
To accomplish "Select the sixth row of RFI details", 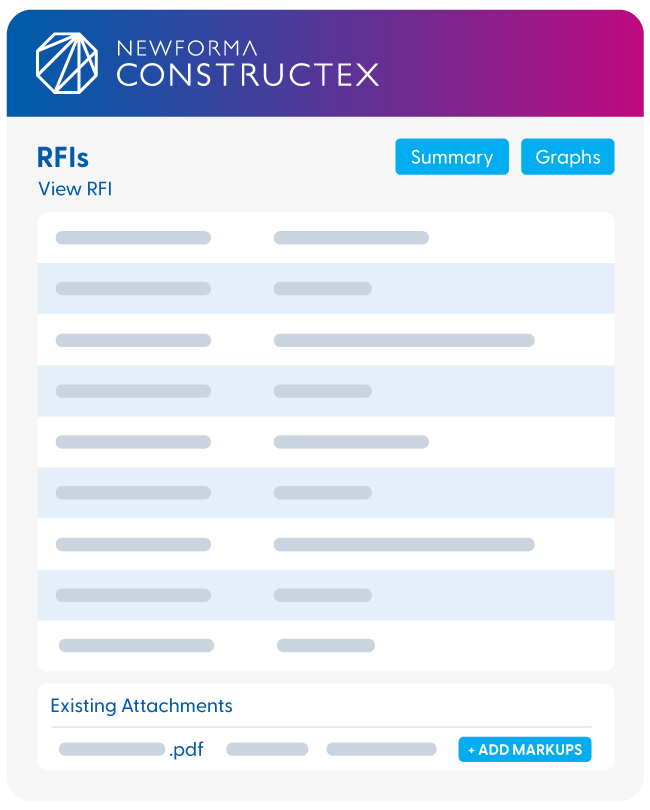I will pyautogui.click(x=326, y=493).
